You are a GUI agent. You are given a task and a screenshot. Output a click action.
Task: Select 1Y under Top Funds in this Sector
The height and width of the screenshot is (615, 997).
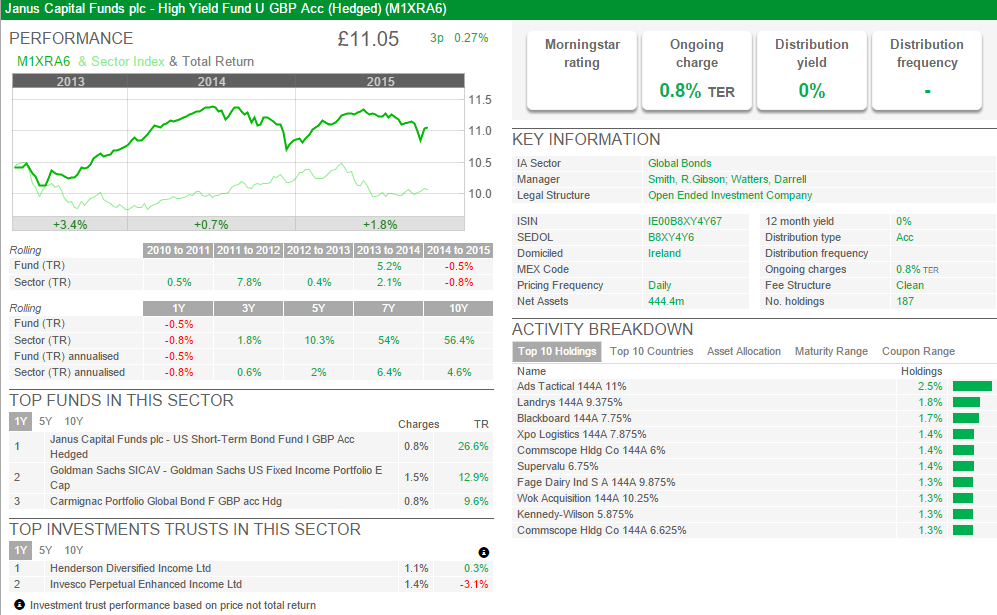click(20, 421)
